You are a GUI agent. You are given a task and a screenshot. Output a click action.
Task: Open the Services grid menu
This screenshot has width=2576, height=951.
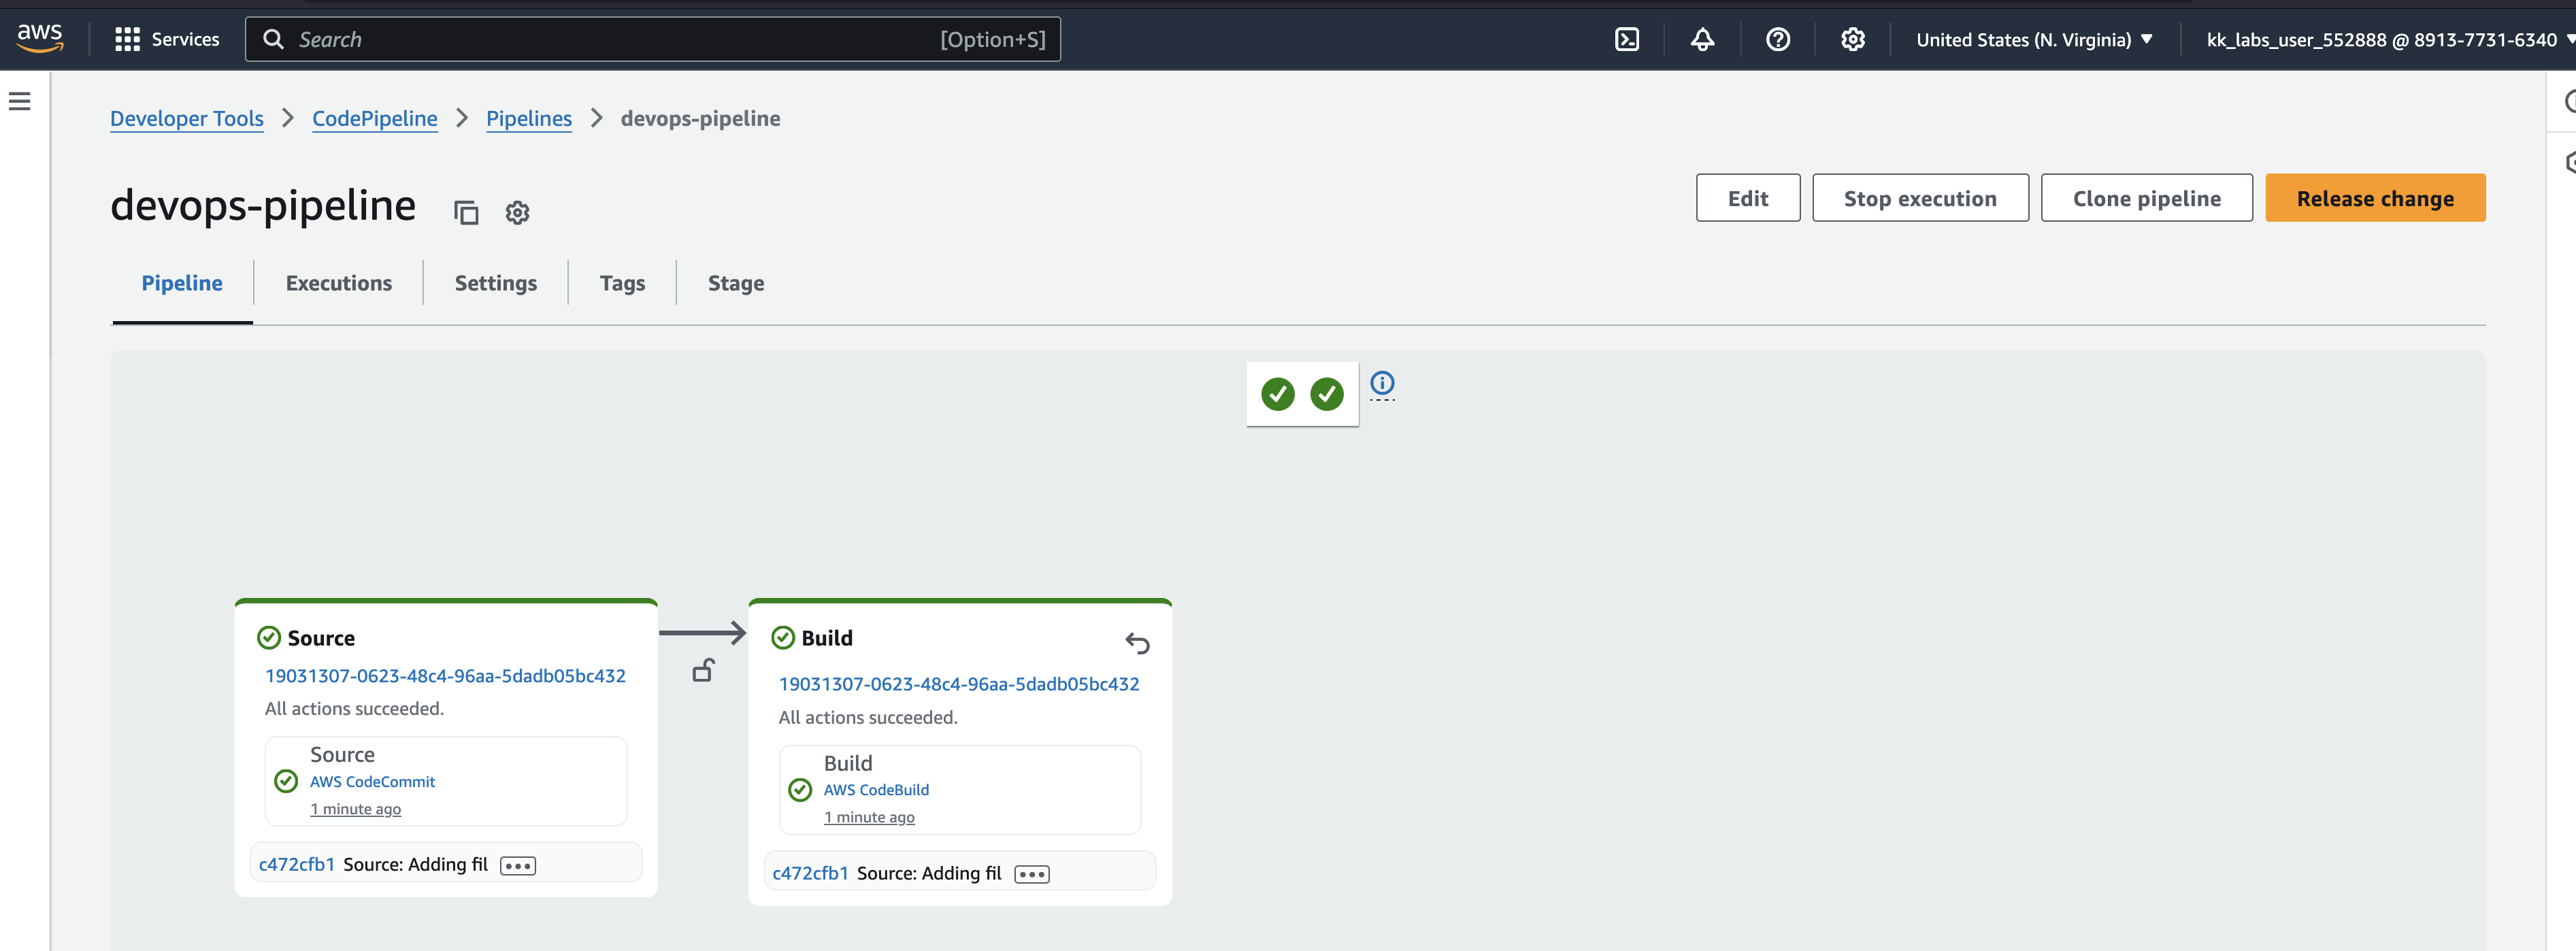[x=166, y=39]
